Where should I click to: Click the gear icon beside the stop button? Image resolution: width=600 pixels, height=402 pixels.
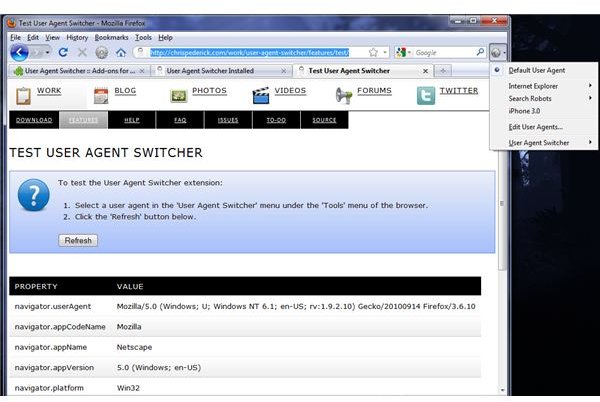pos(101,52)
